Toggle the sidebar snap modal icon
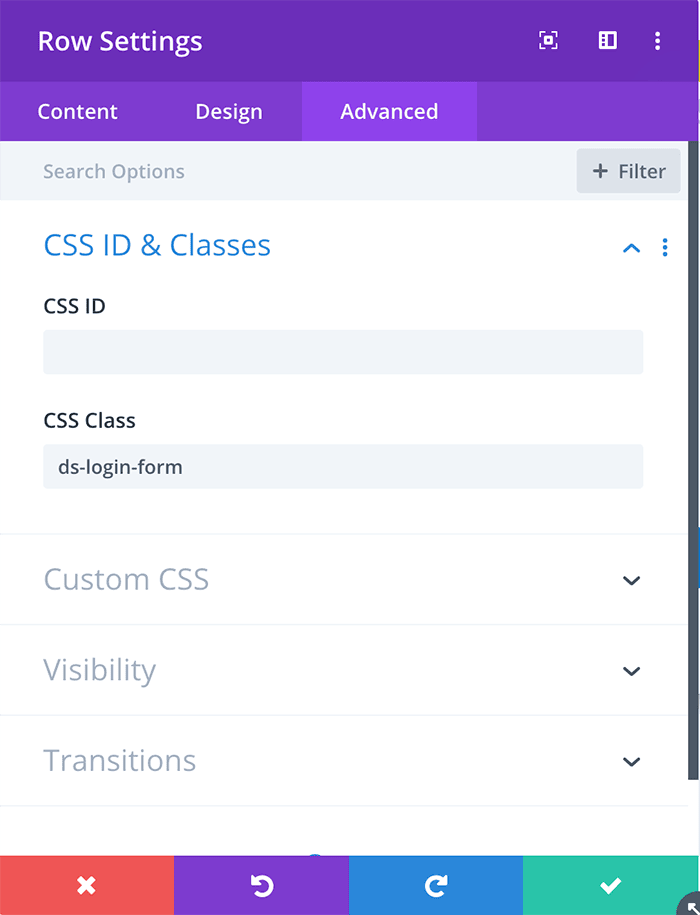 607,40
